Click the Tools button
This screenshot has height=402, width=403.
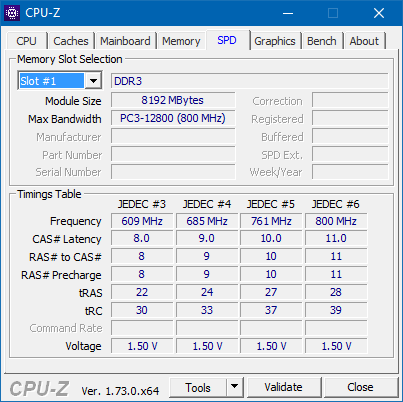[198, 387]
